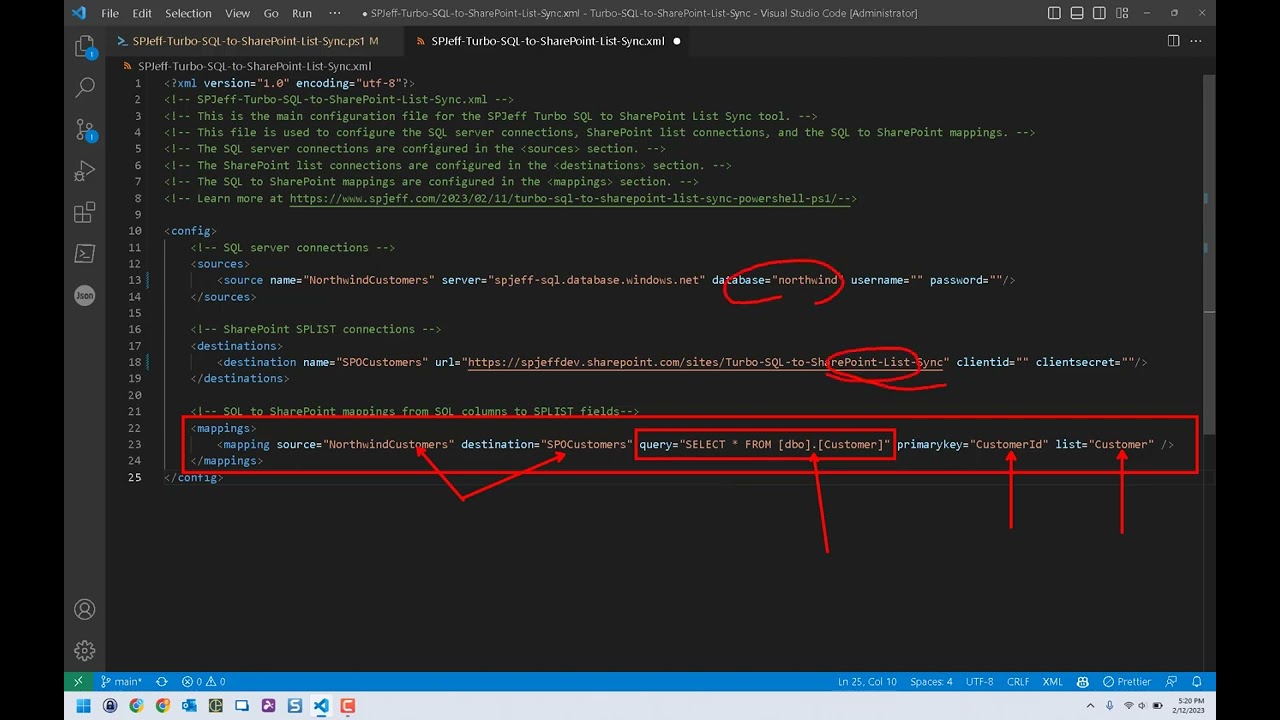Click 'SELECT * FROM [dbo].[Customer]' query text

click(x=784, y=444)
